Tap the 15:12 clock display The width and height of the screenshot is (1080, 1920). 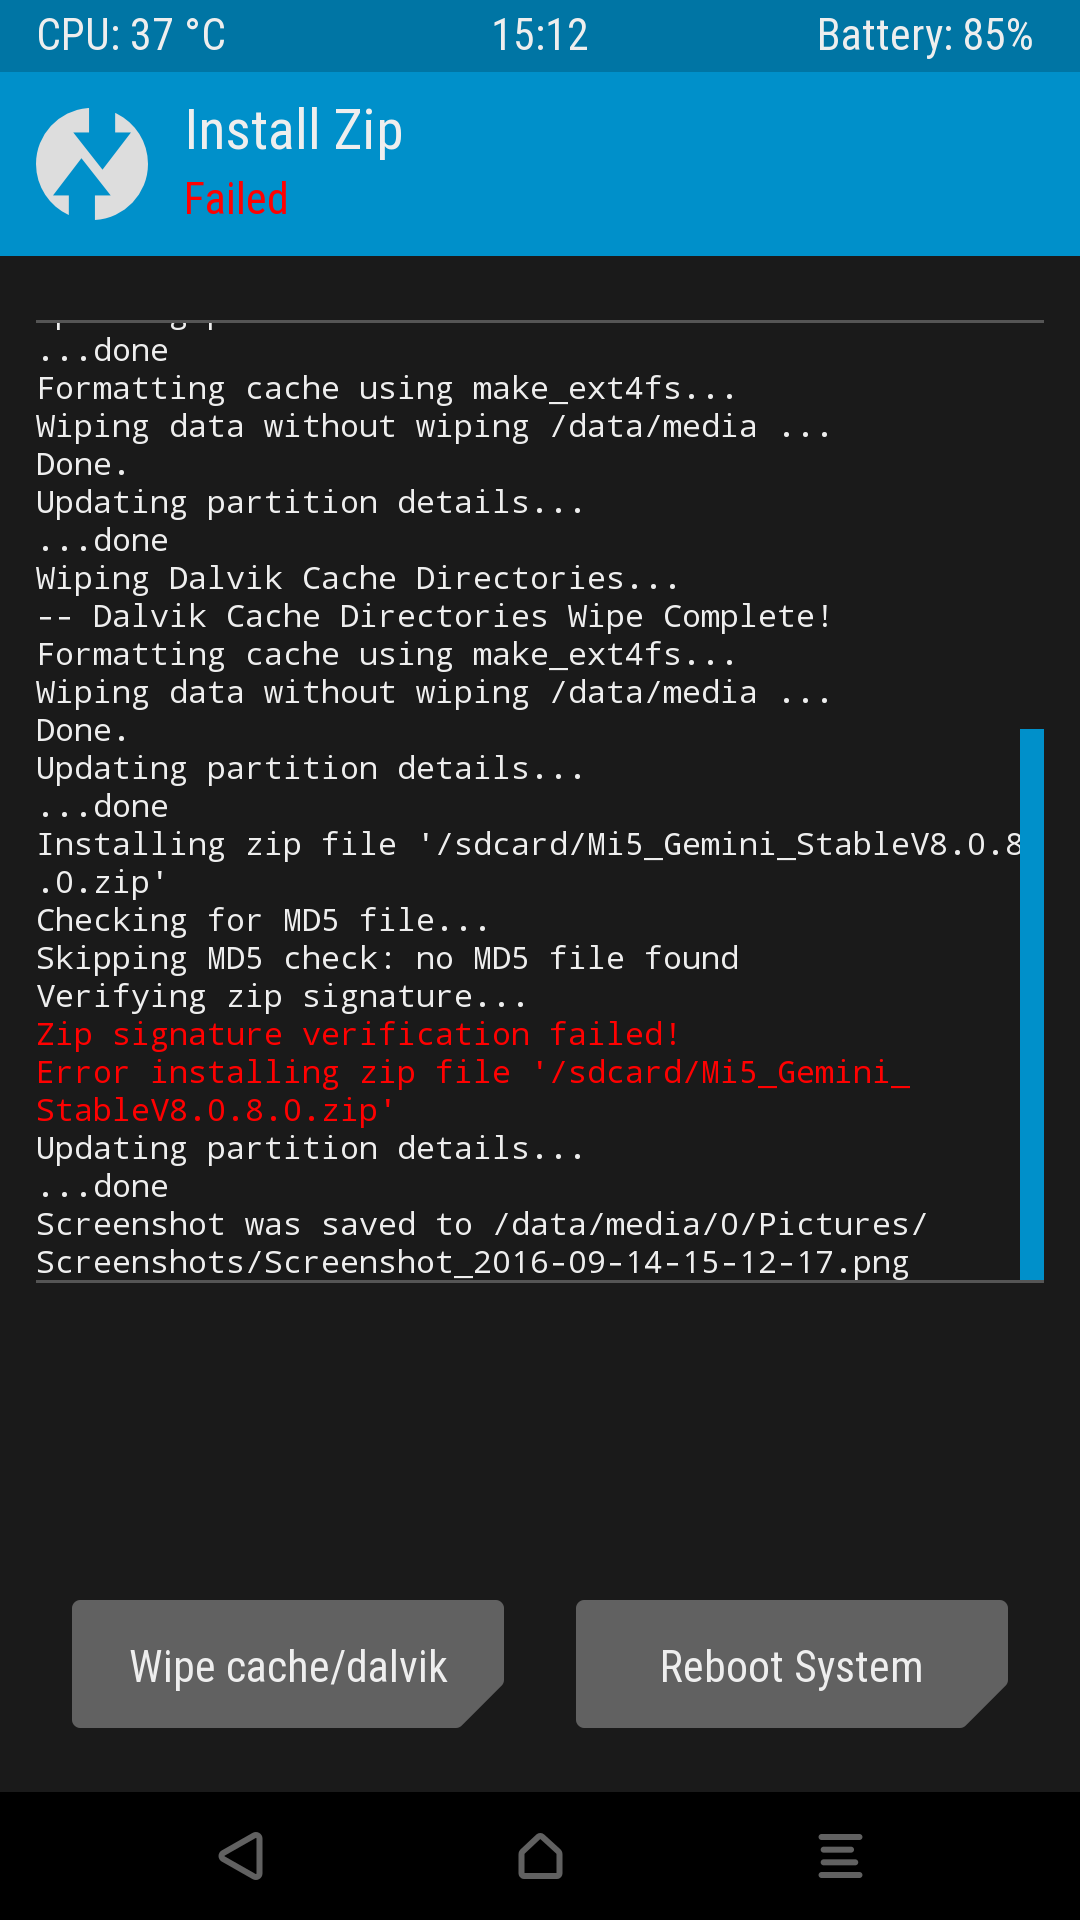[540, 36]
